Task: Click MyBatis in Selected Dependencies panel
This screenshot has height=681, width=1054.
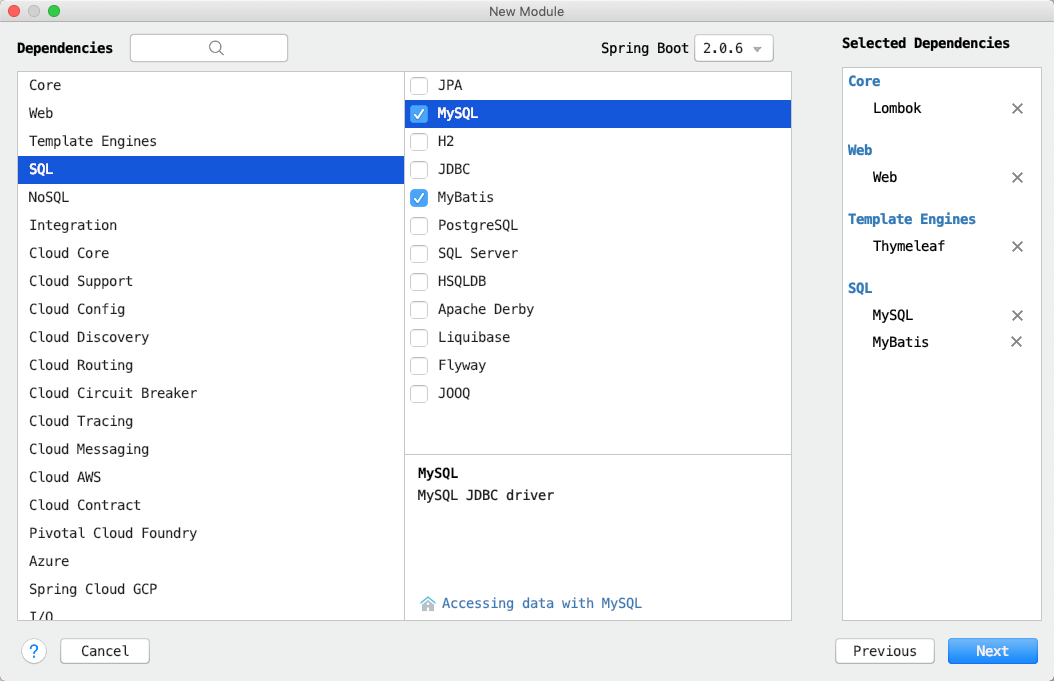Action: coord(900,342)
